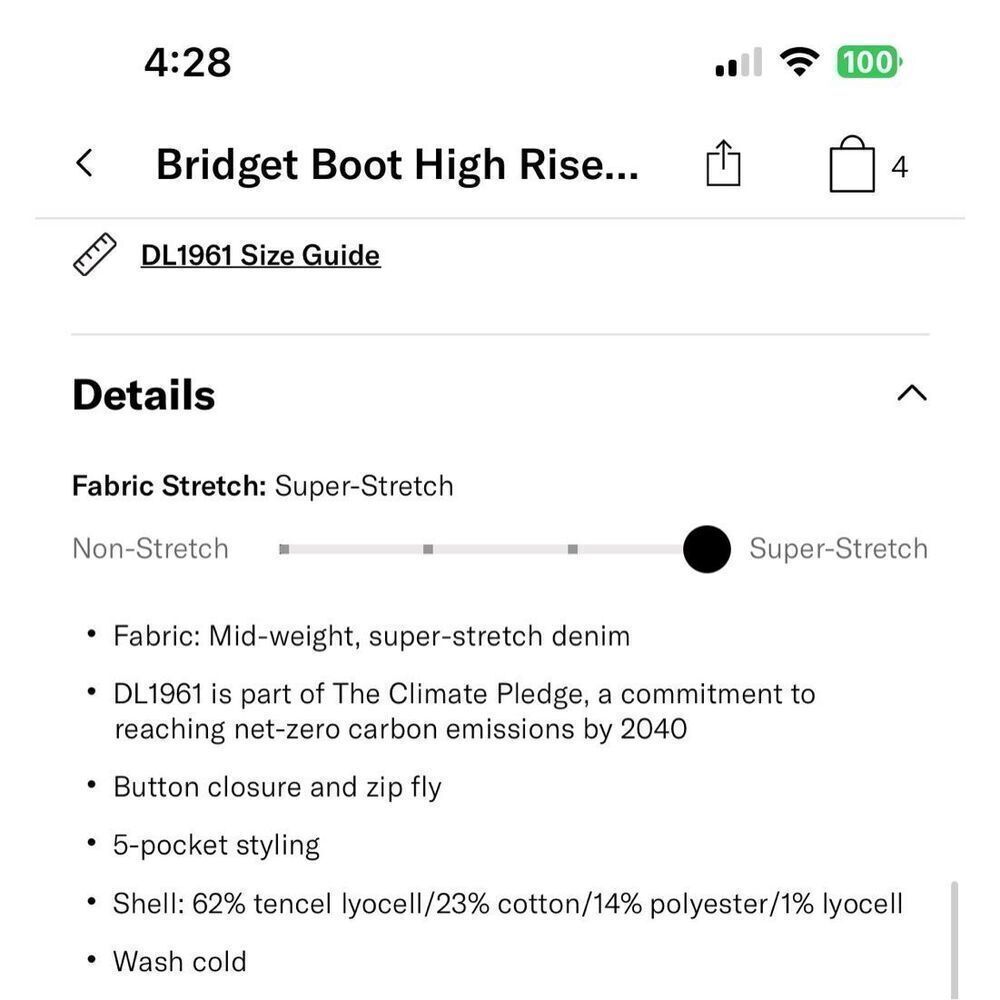Tap the chevron above the Details content
This screenshot has height=1000, width=1000.
911,393
